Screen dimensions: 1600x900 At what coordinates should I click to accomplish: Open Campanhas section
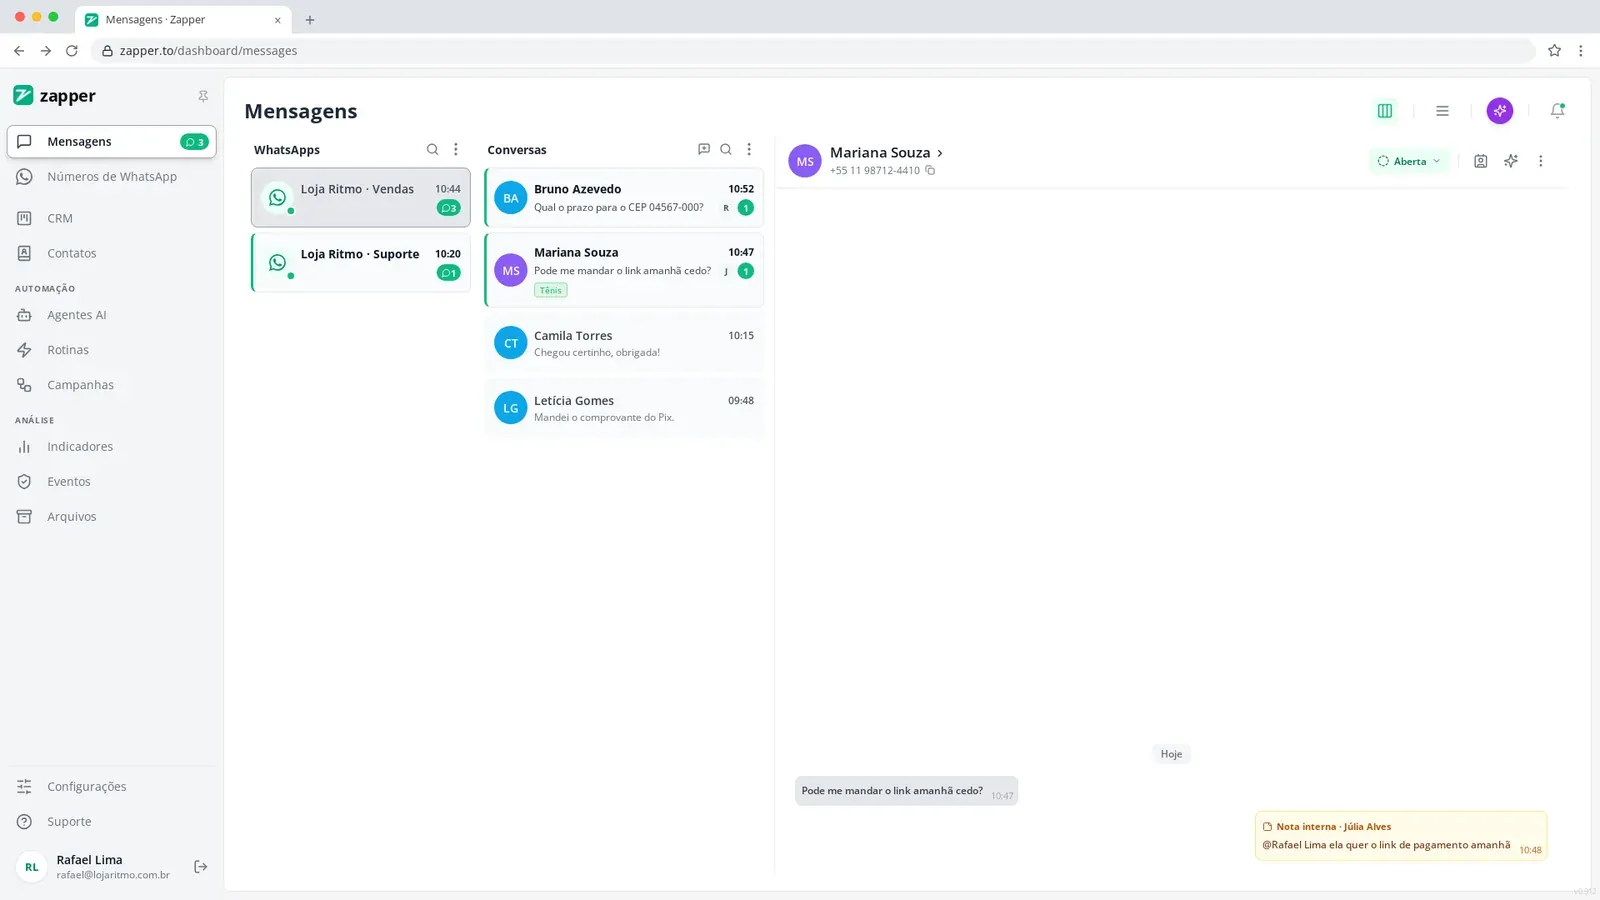pos(111,385)
